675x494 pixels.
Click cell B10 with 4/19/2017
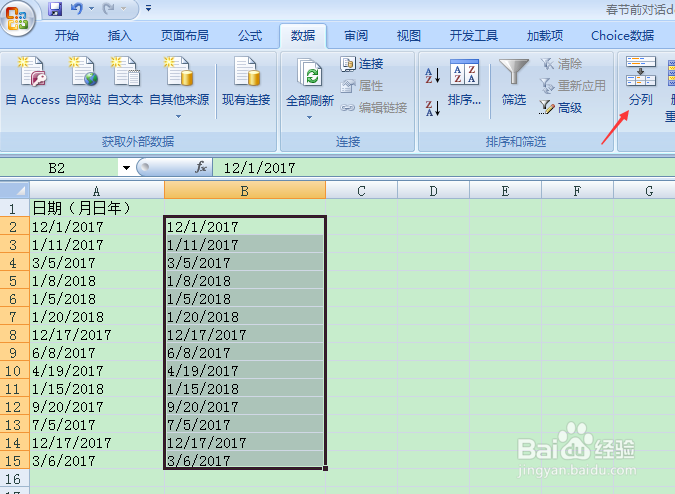click(x=245, y=370)
